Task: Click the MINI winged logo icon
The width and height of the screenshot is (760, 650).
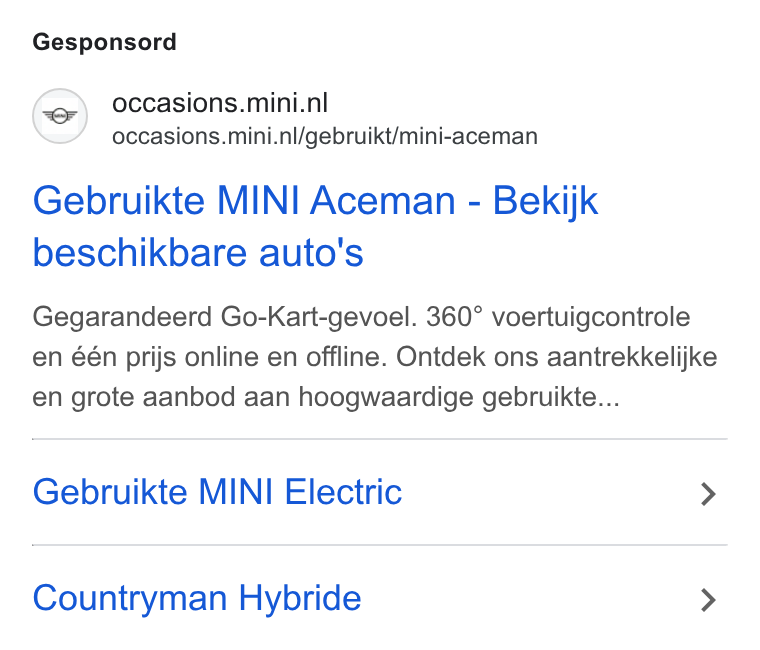Action: (x=60, y=116)
